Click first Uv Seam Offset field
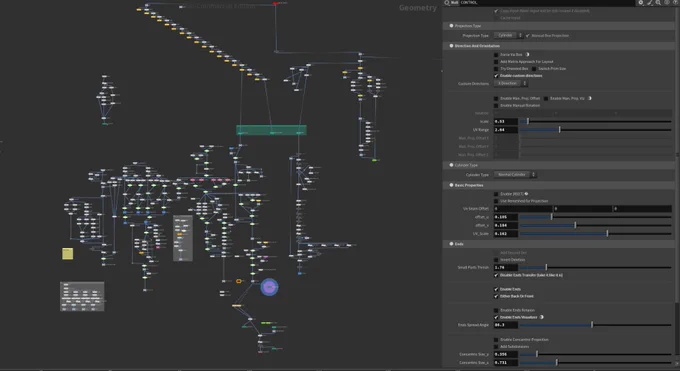Viewport: 680px width, 371px height. (x=523, y=209)
